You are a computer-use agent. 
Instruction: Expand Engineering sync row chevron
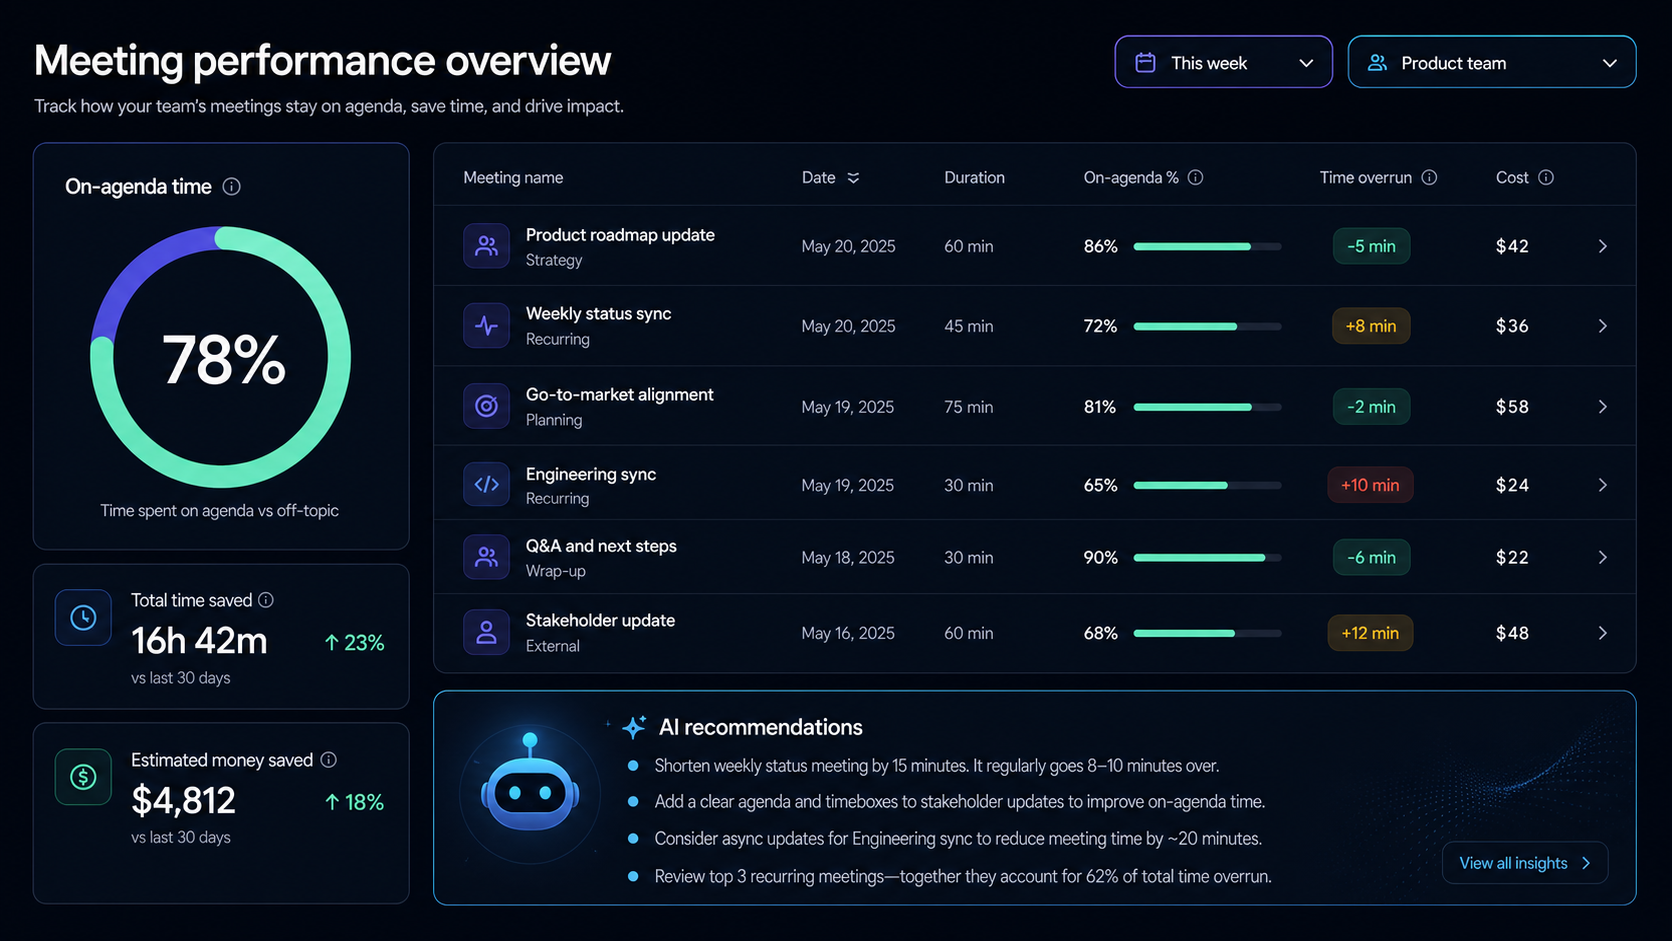pos(1602,485)
